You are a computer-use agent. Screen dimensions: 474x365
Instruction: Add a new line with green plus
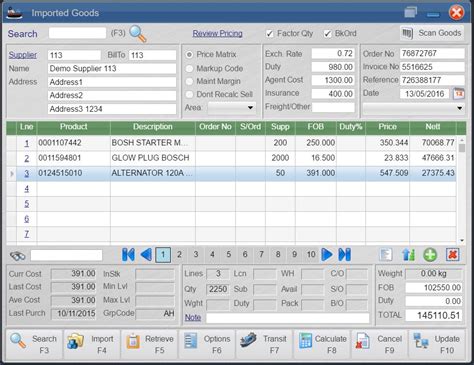[x=430, y=255]
